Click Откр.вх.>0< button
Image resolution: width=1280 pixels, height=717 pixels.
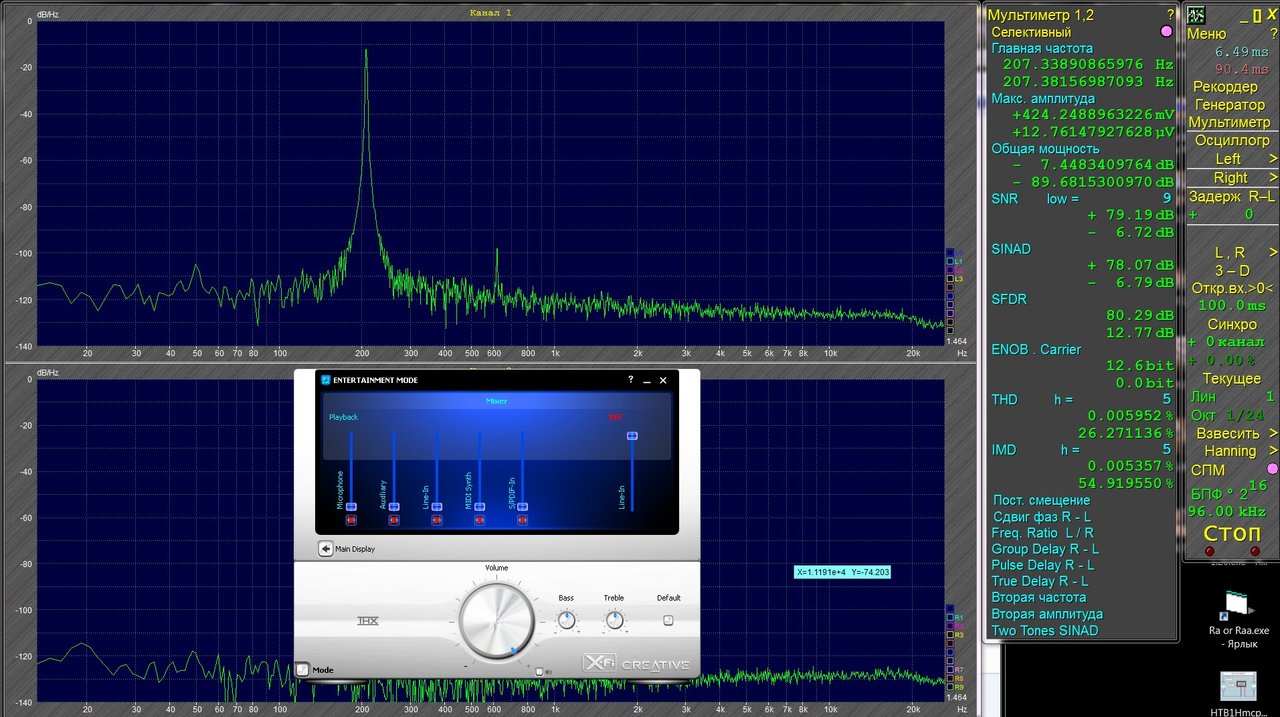point(1232,289)
